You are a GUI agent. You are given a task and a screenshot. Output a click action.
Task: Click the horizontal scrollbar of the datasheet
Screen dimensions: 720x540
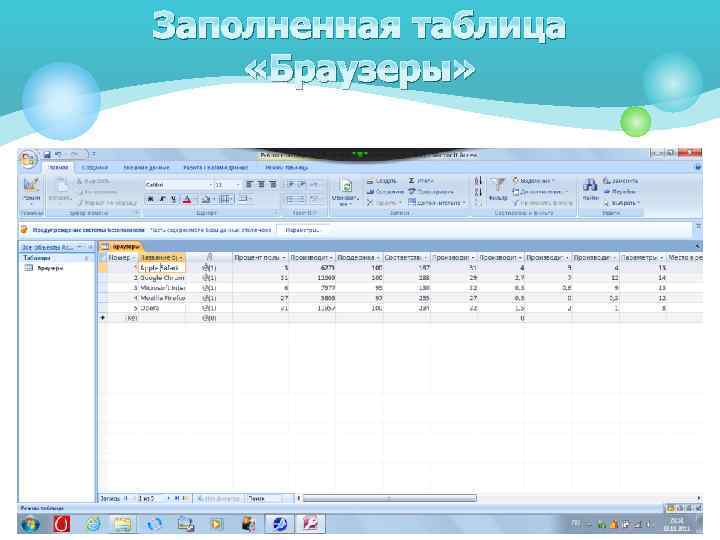tap(389, 498)
